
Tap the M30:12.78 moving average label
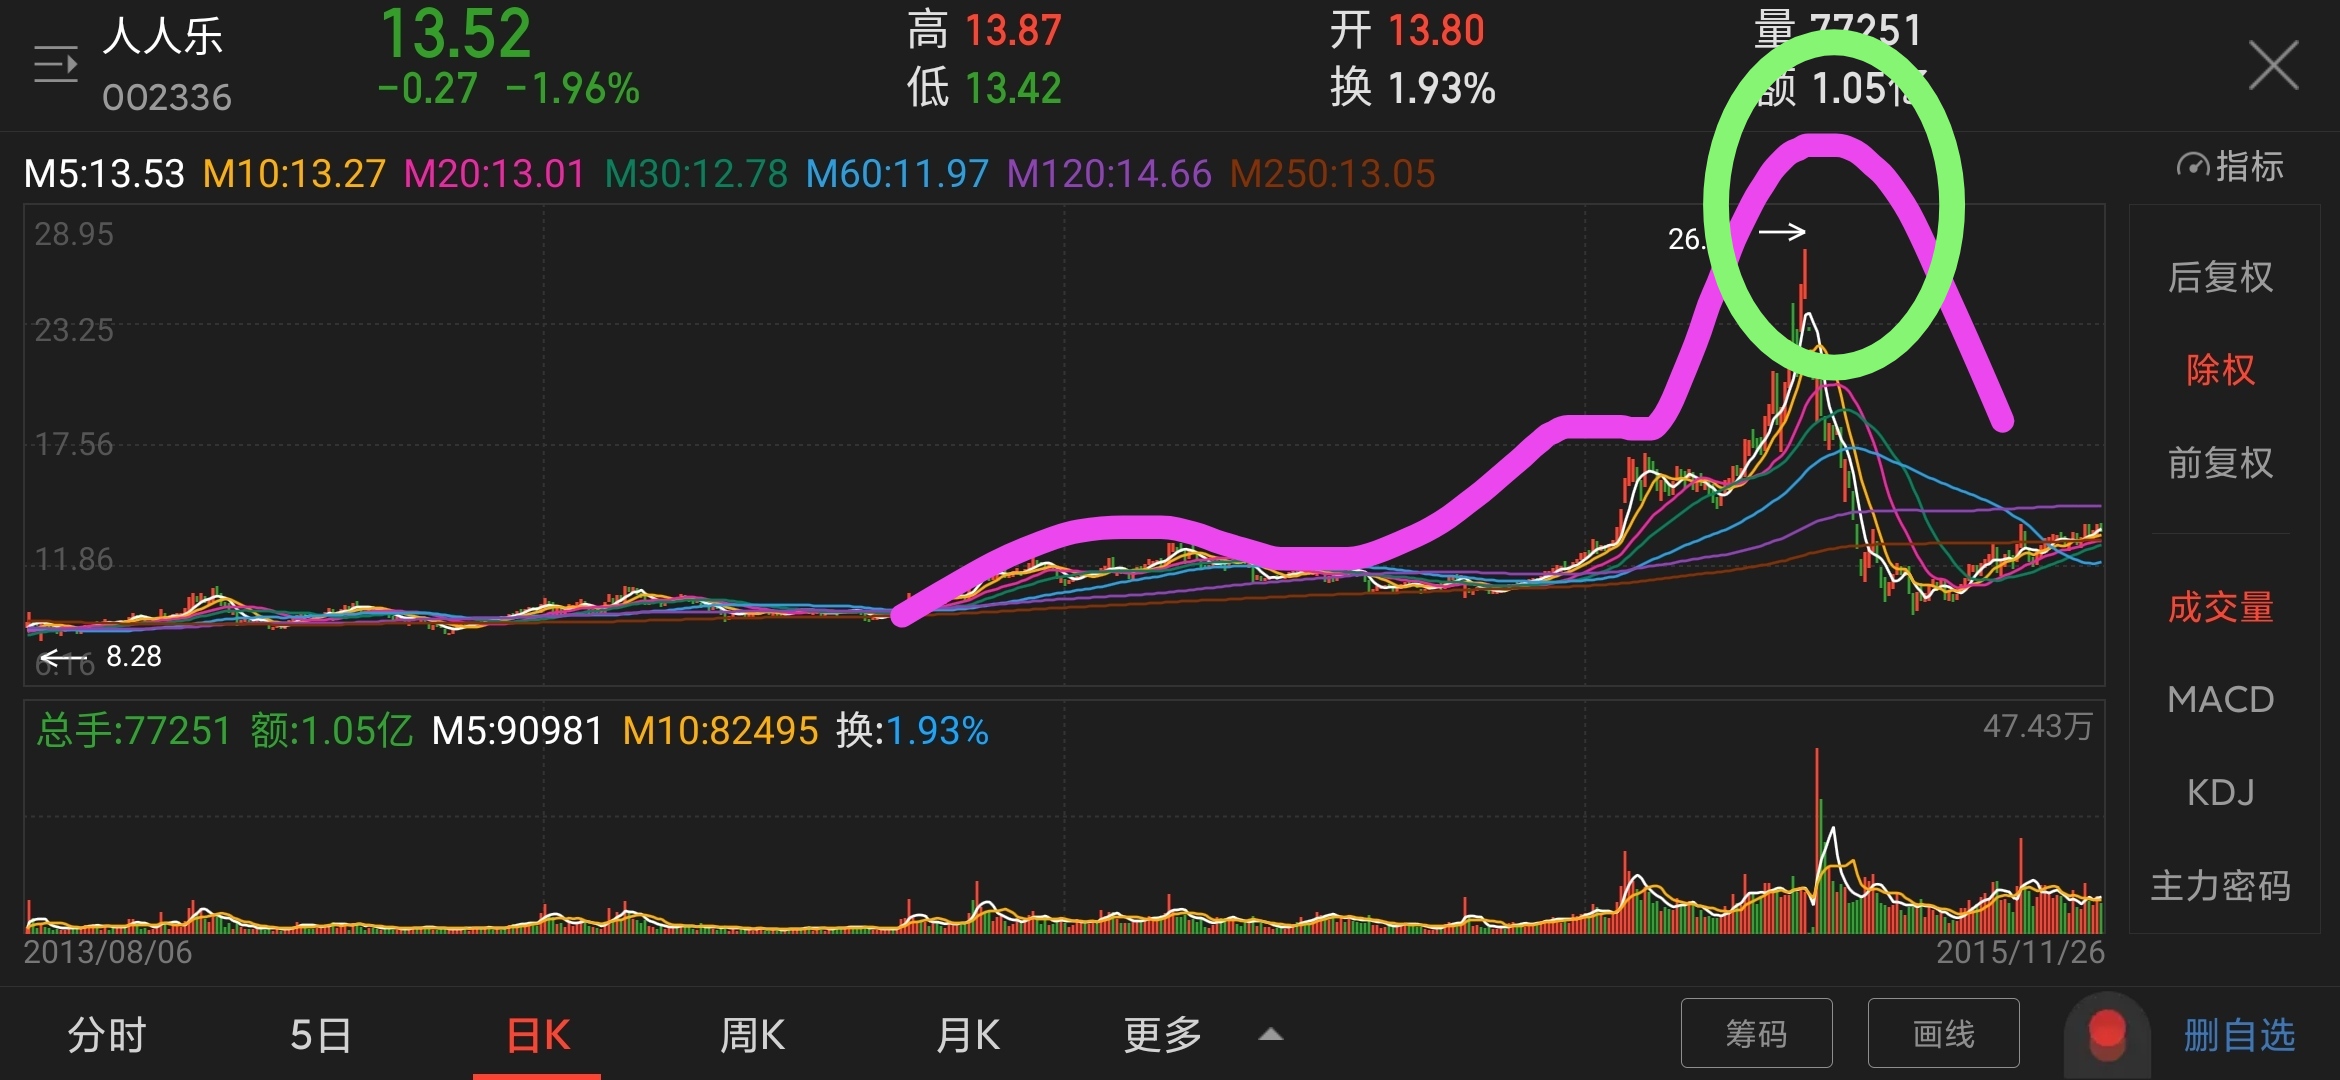tap(696, 174)
